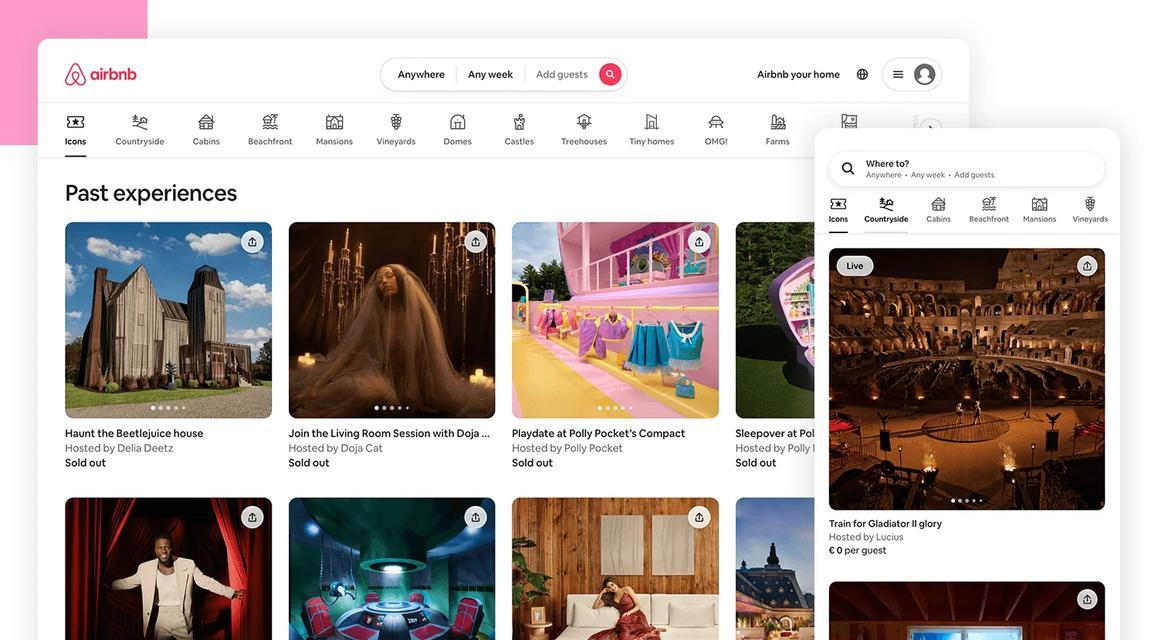Click the Airbnb logo

(100, 75)
